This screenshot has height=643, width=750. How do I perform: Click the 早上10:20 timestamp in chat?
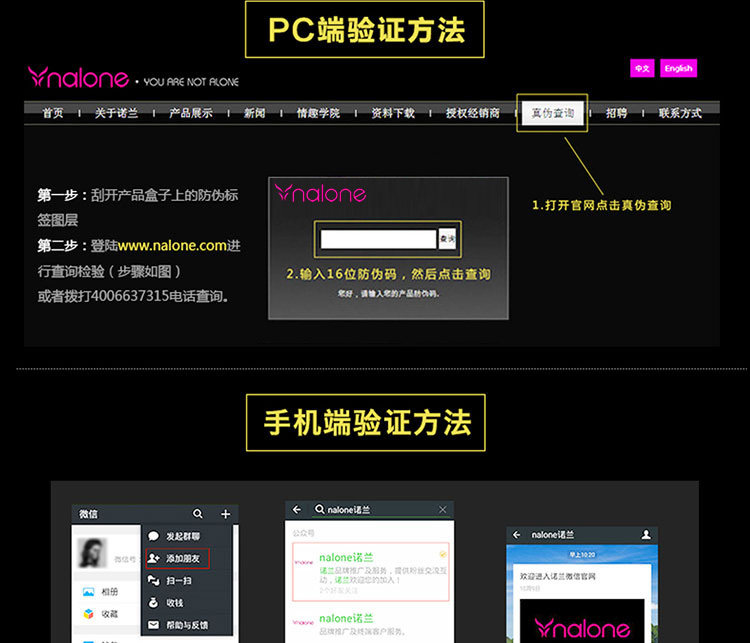[x=582, y=555]
